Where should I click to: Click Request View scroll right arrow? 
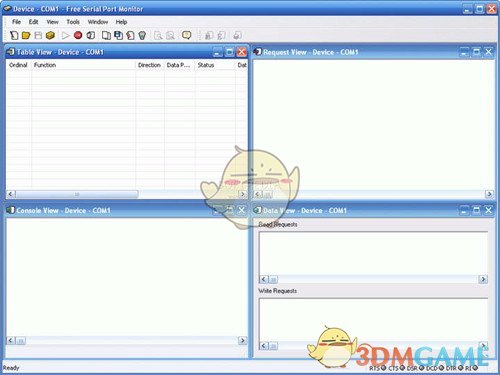pyautogui.click(x=489, y=194)
